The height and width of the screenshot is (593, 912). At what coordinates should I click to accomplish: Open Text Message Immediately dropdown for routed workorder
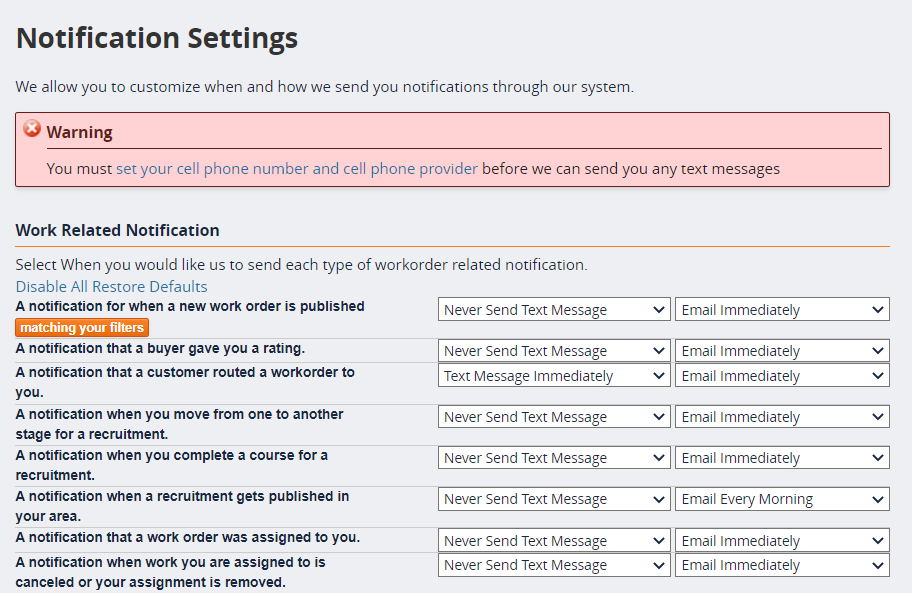click(553, 375)
